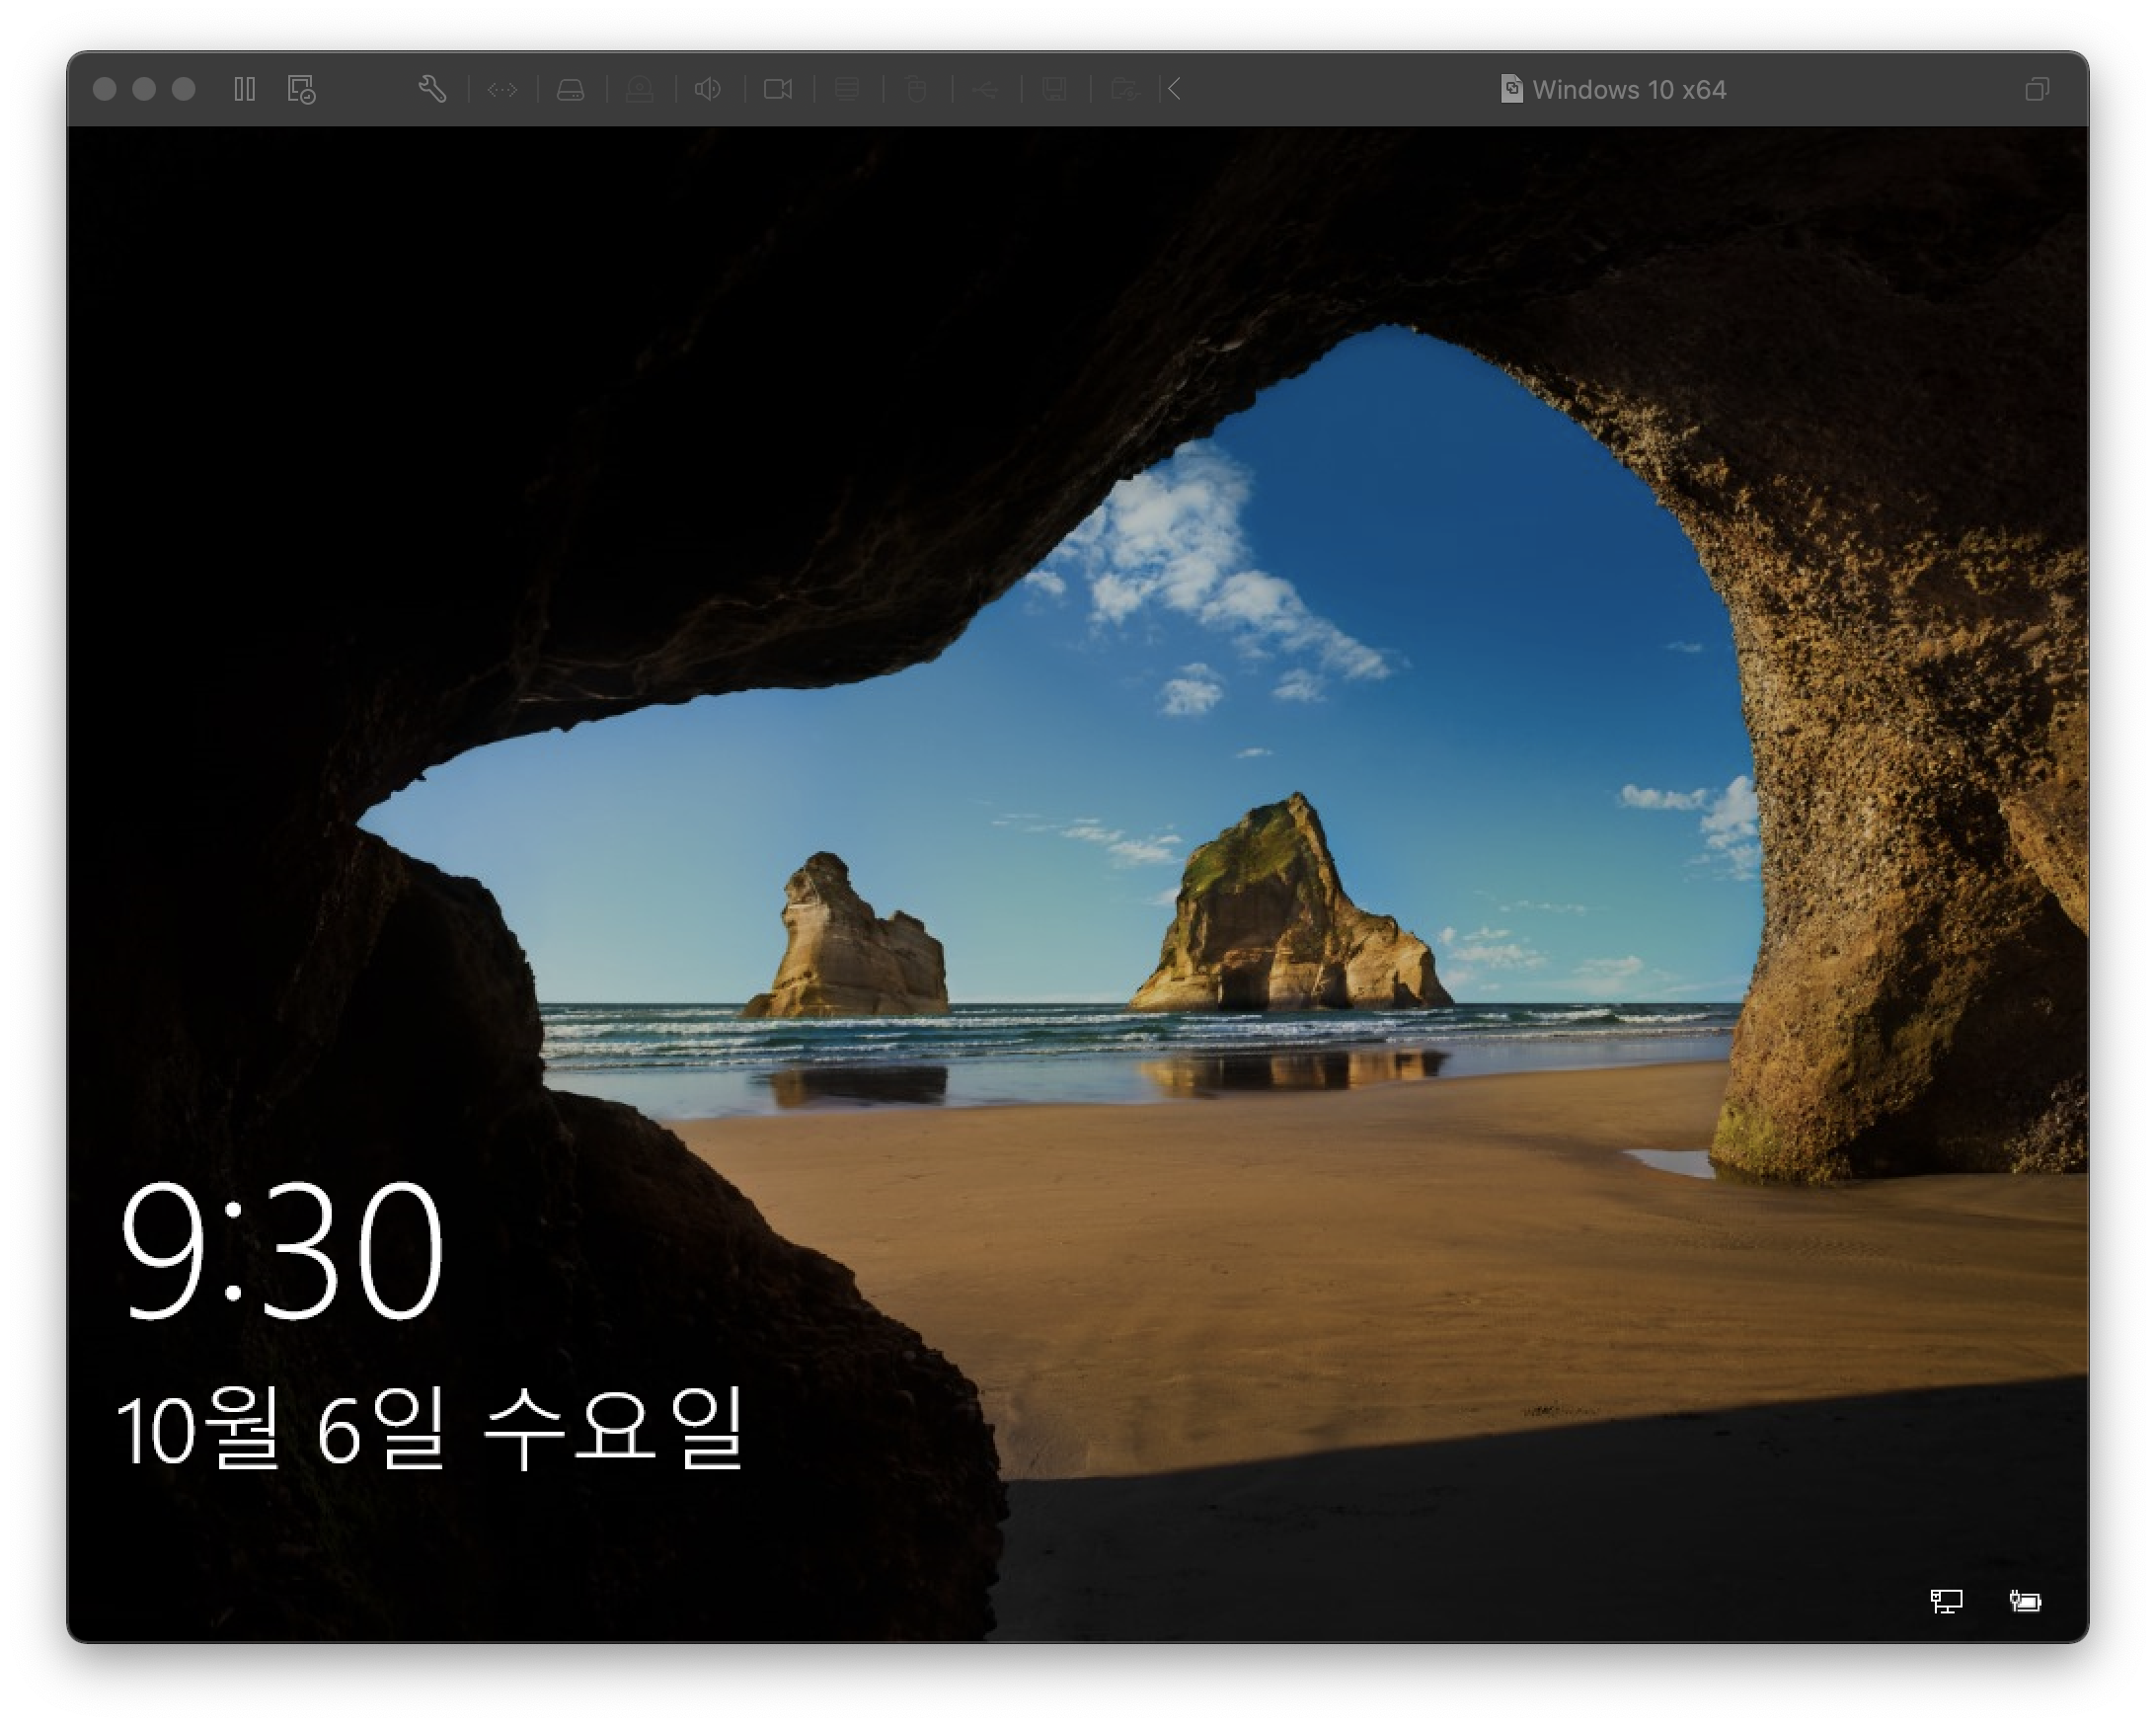The width and height of the screenshot is (2156, 1726).
Task: Close the VM window red button
Action: pyautogui.click(x=104, y=90)
